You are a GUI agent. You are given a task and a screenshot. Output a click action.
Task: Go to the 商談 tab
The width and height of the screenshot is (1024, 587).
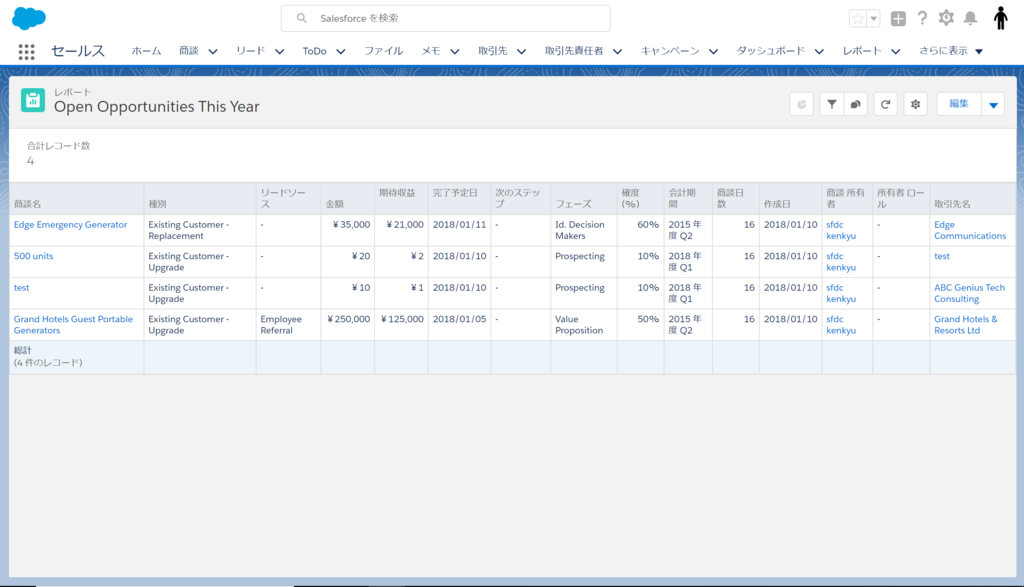(189, 51)
